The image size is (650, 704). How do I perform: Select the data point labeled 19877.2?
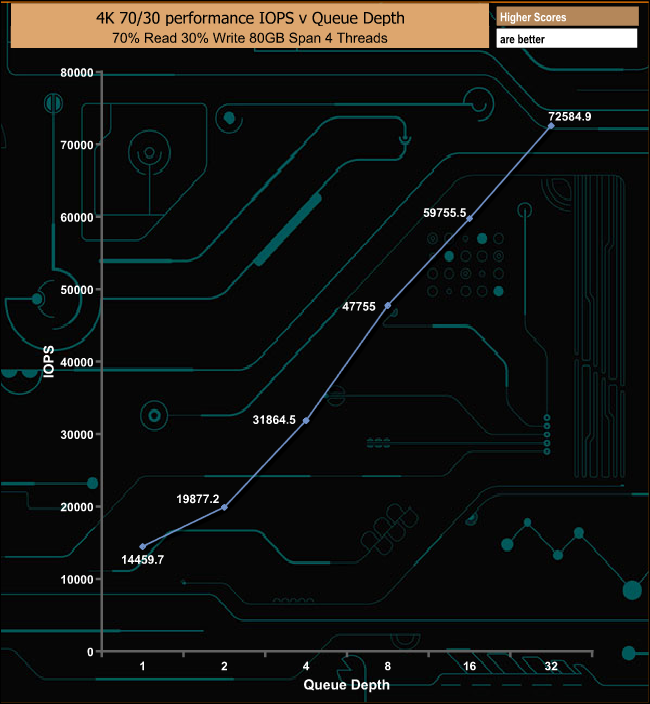[x=224, y=507]
